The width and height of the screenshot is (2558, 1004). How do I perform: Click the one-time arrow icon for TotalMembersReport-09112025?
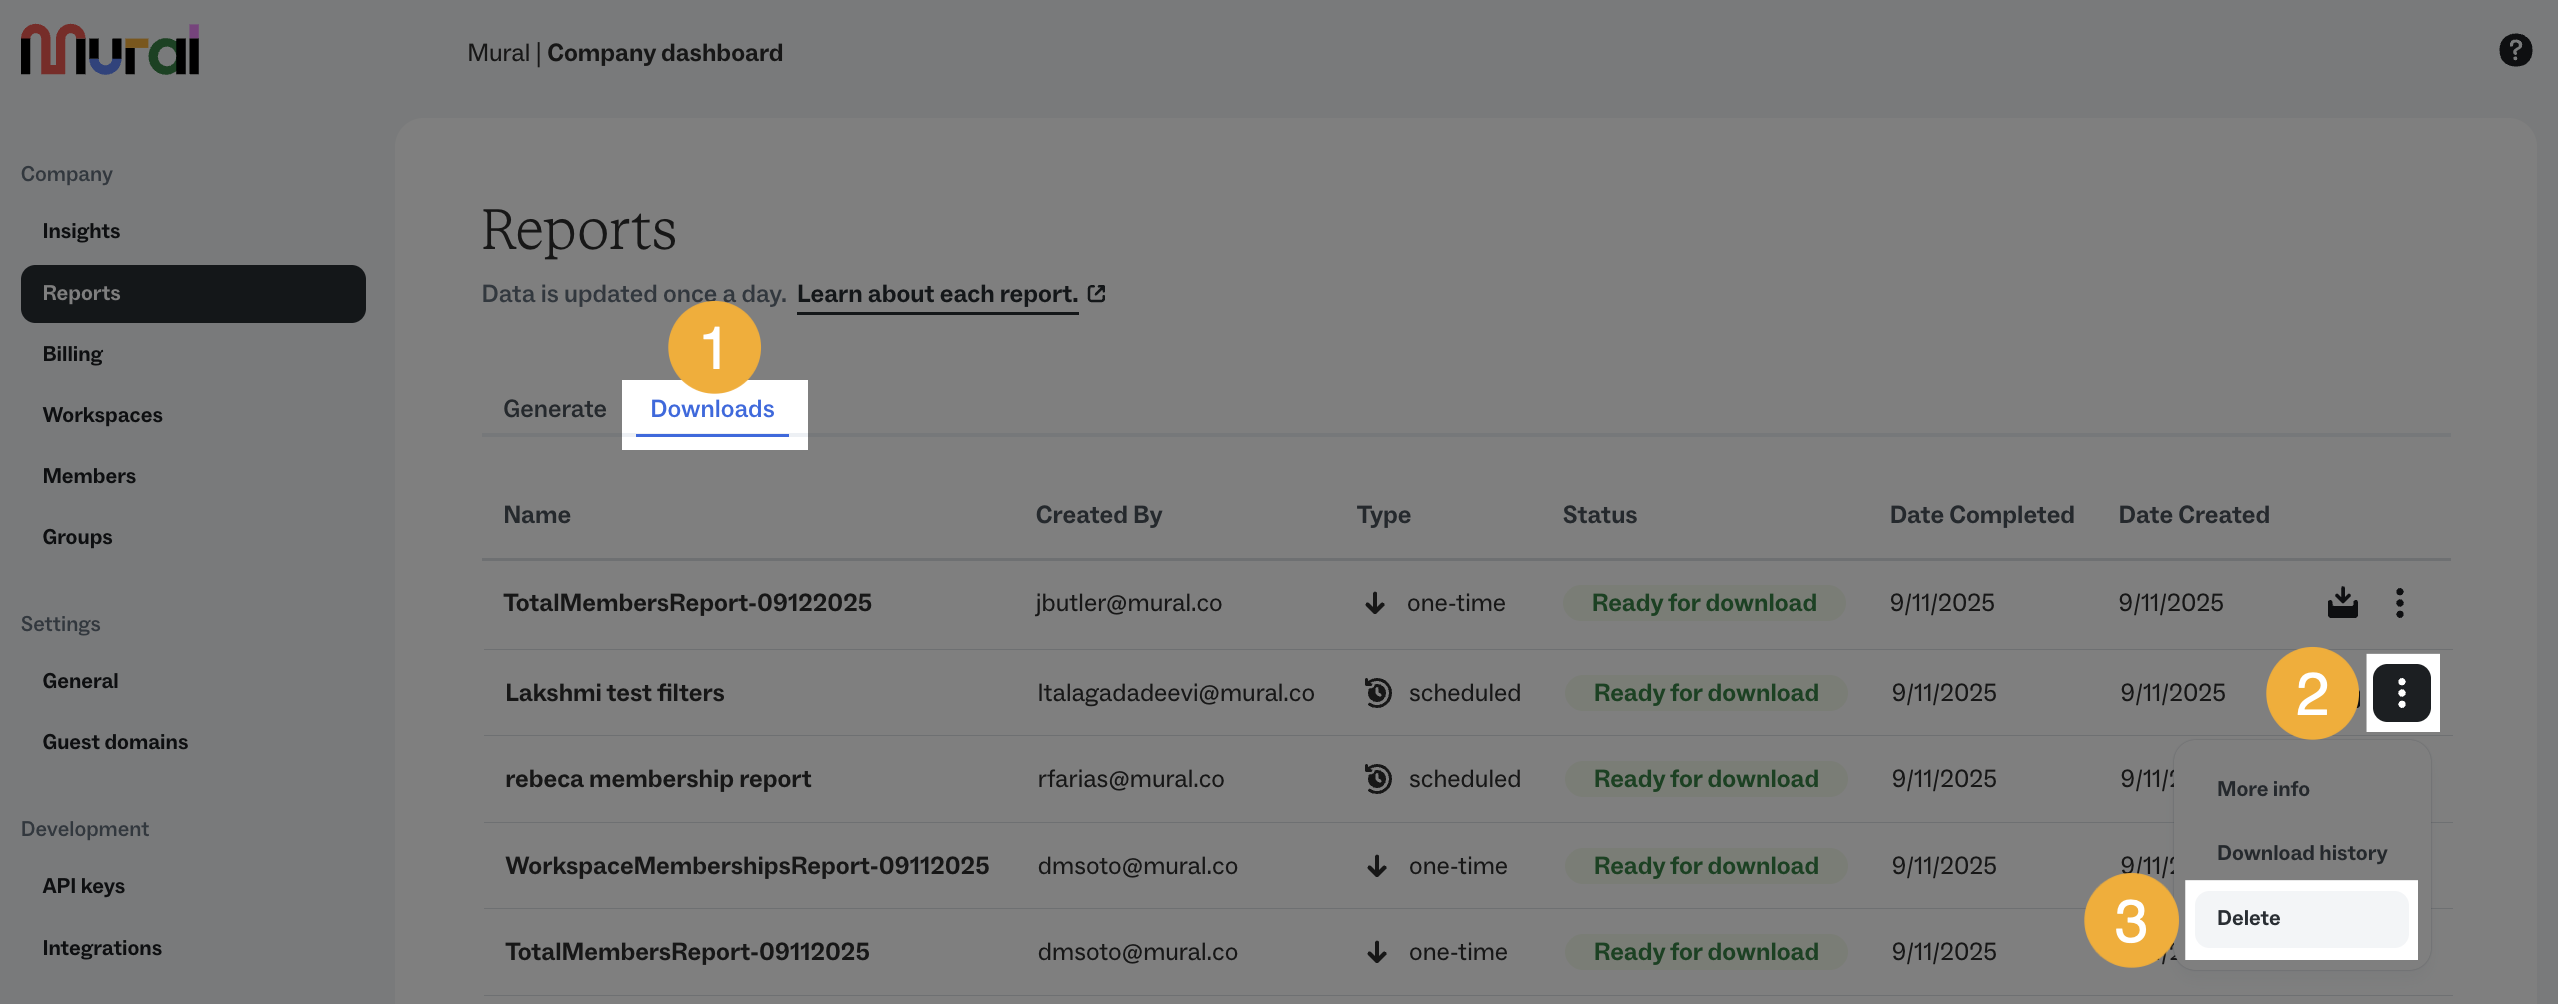tap(1377, 952)
